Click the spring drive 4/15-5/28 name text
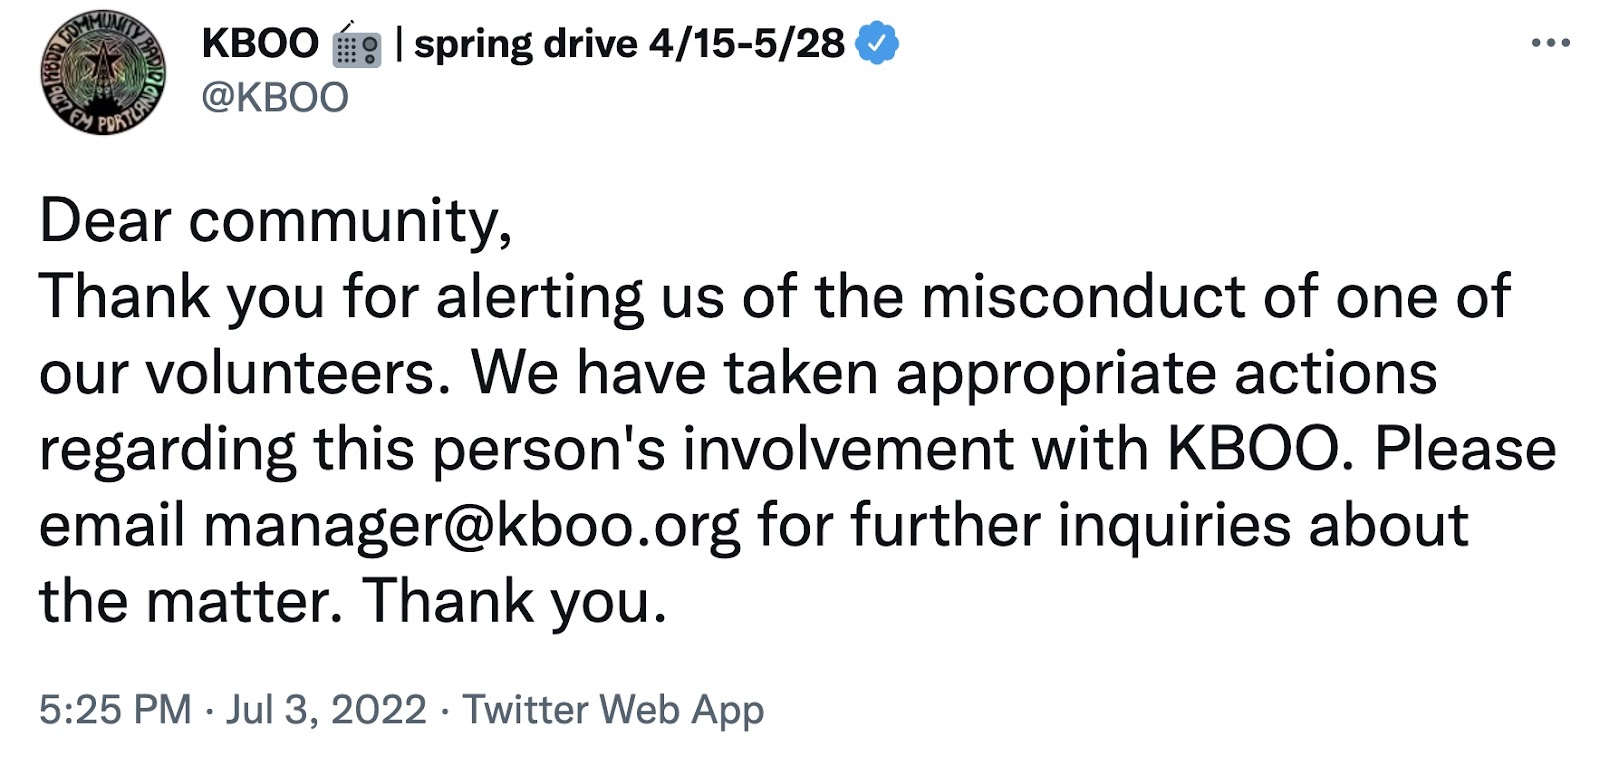Screen dimensions: 1600x776 point(629,44)
